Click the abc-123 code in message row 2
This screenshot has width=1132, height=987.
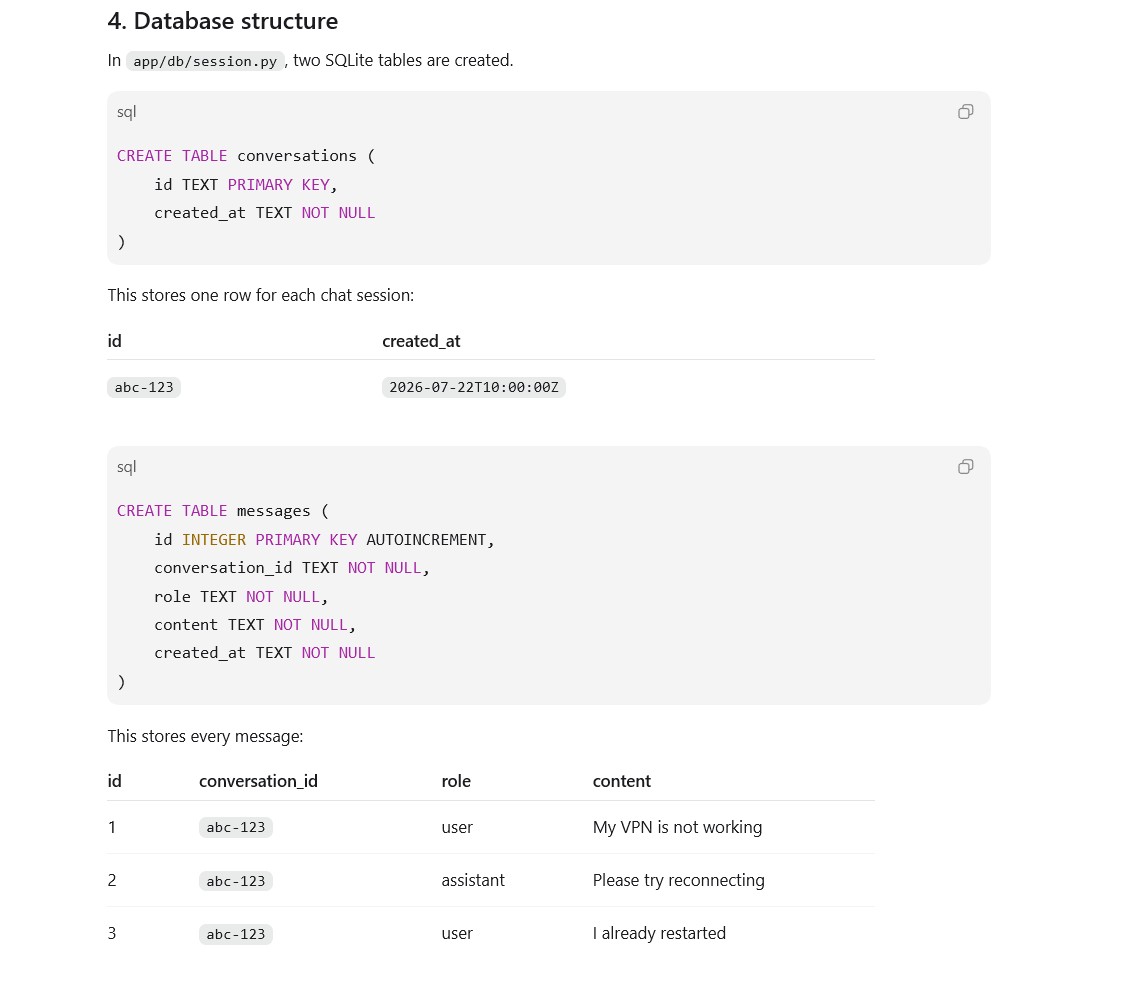pos(235,882)
